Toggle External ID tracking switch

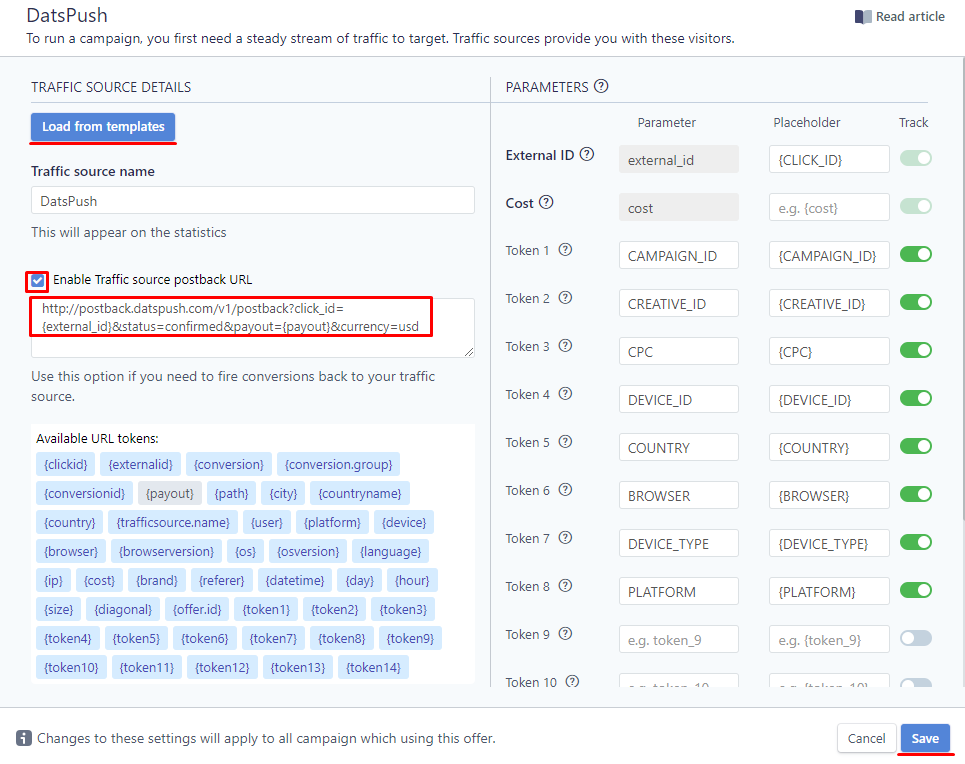pyautogui.click(x=915, y=158)
